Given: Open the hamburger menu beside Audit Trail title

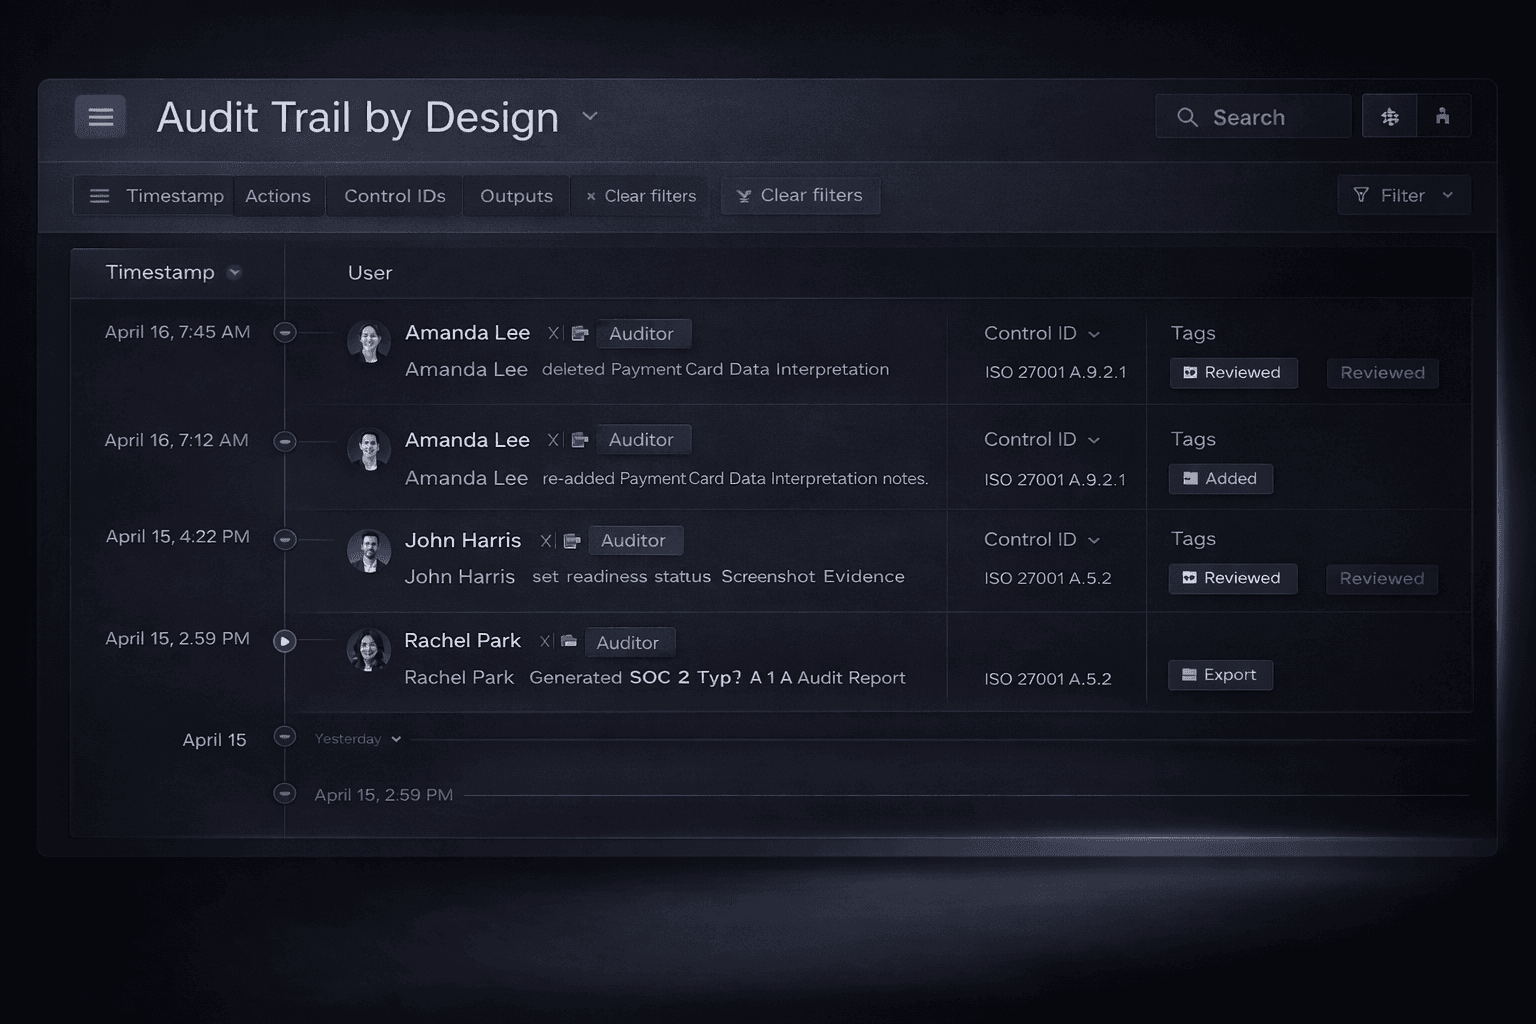Looking at the screenshot, I should (100, 116).
